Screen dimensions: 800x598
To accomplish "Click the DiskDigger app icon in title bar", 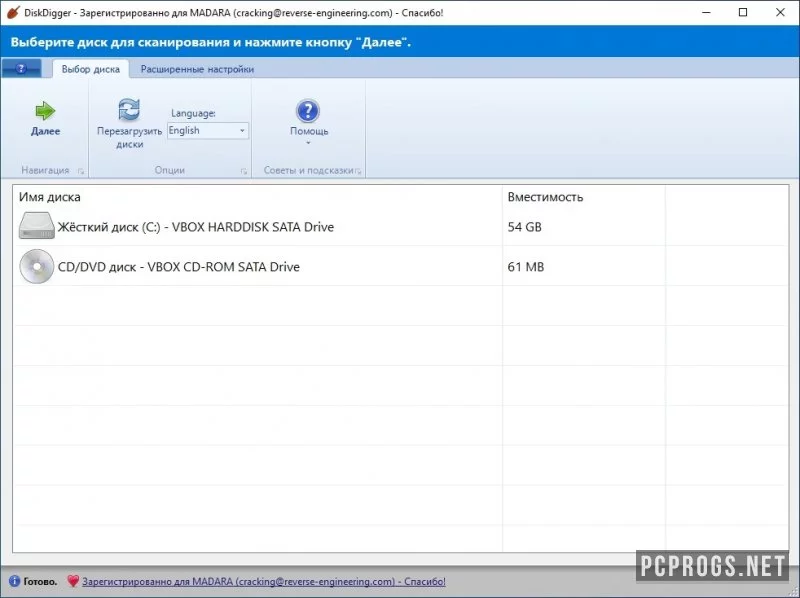I will [x=13, y=12].
